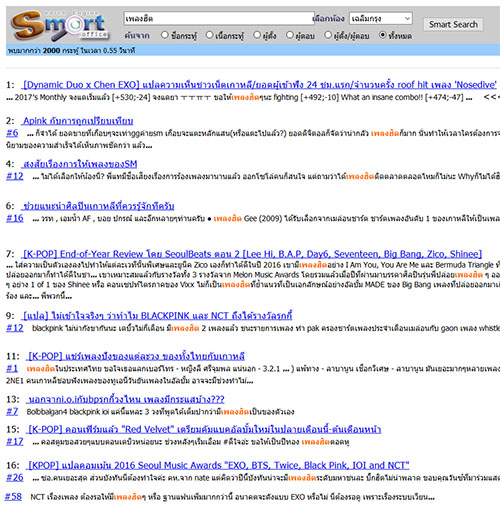Open the Red Velvet comeback result
This screenshot has width=500, height=510.
click(x=204, y=429)
